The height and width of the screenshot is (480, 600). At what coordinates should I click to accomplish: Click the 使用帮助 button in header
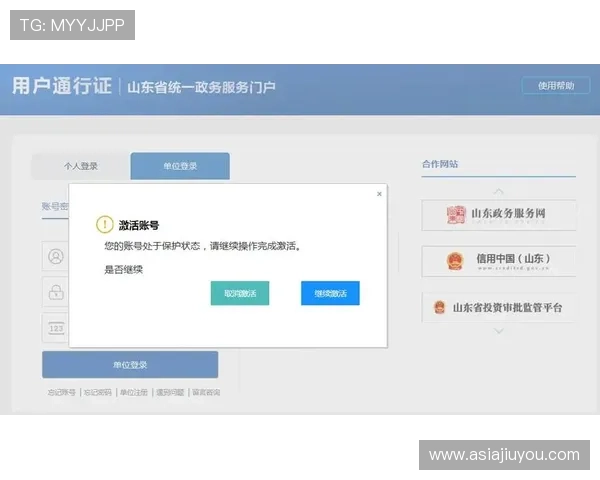click(556, 86)
